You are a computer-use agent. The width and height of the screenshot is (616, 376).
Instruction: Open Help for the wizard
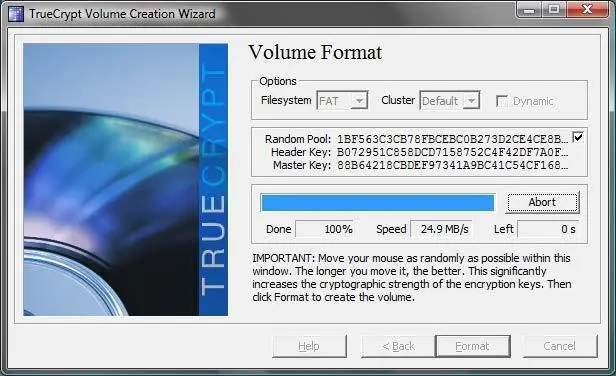(309, 346)
